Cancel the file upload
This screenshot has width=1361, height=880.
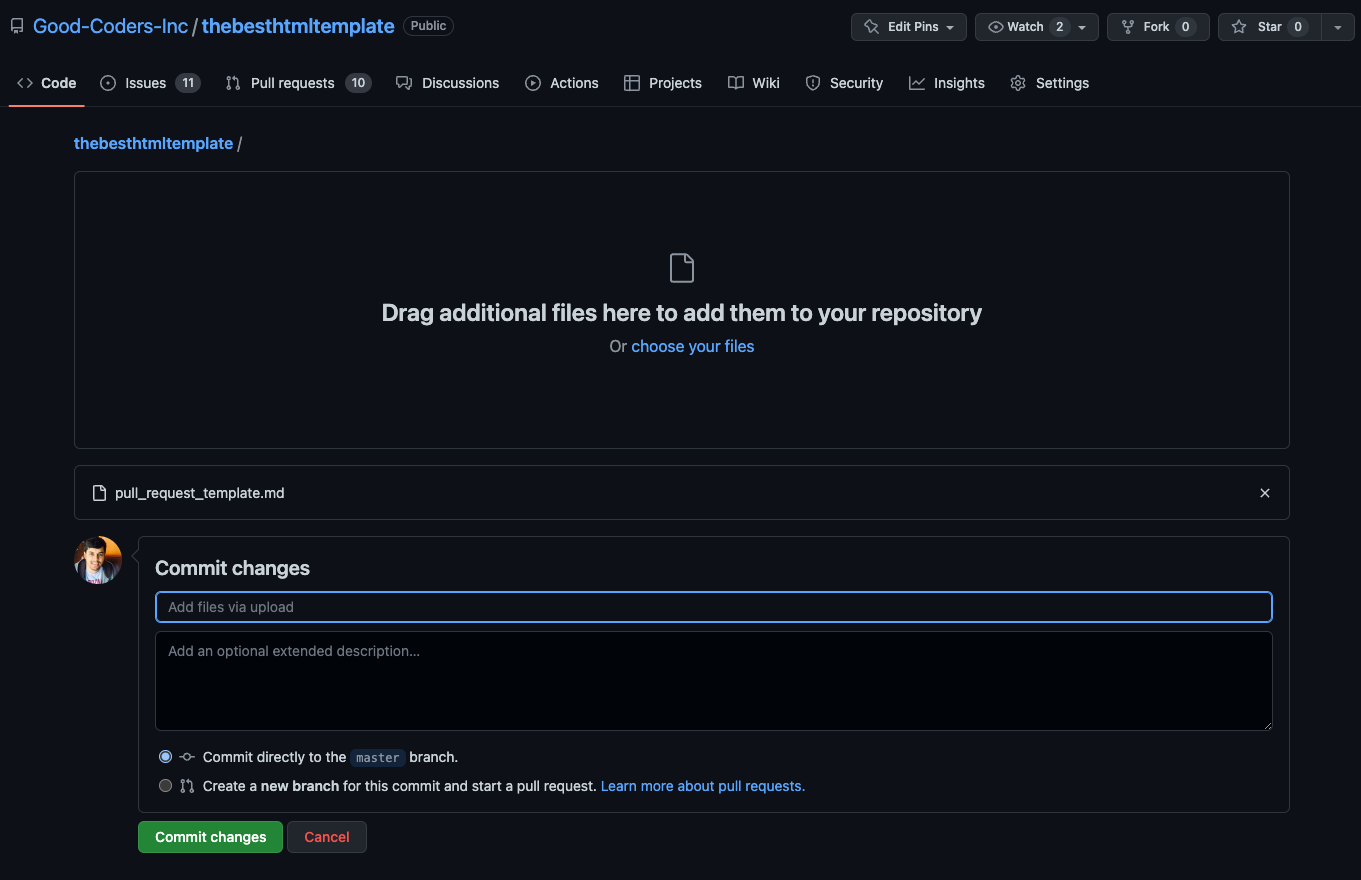[x=327, y=837]
